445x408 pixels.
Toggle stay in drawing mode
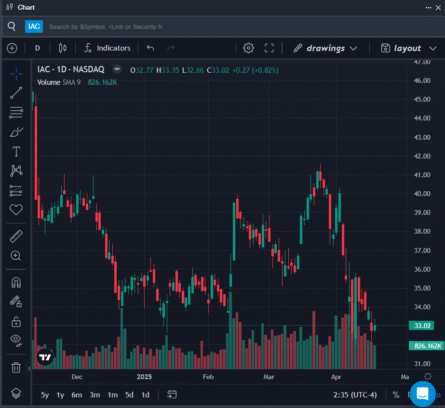[x=16, y=302]
